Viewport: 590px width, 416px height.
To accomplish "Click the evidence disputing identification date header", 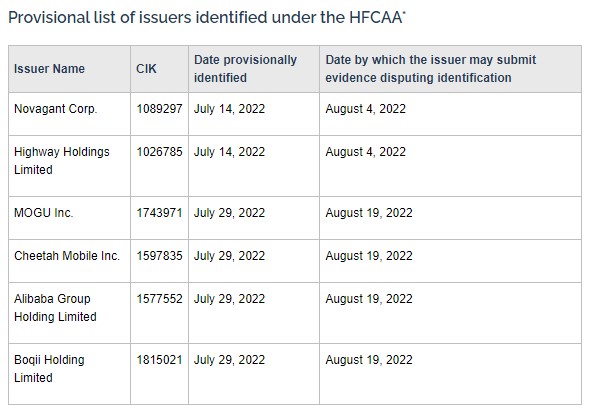I will pos(431,69).
